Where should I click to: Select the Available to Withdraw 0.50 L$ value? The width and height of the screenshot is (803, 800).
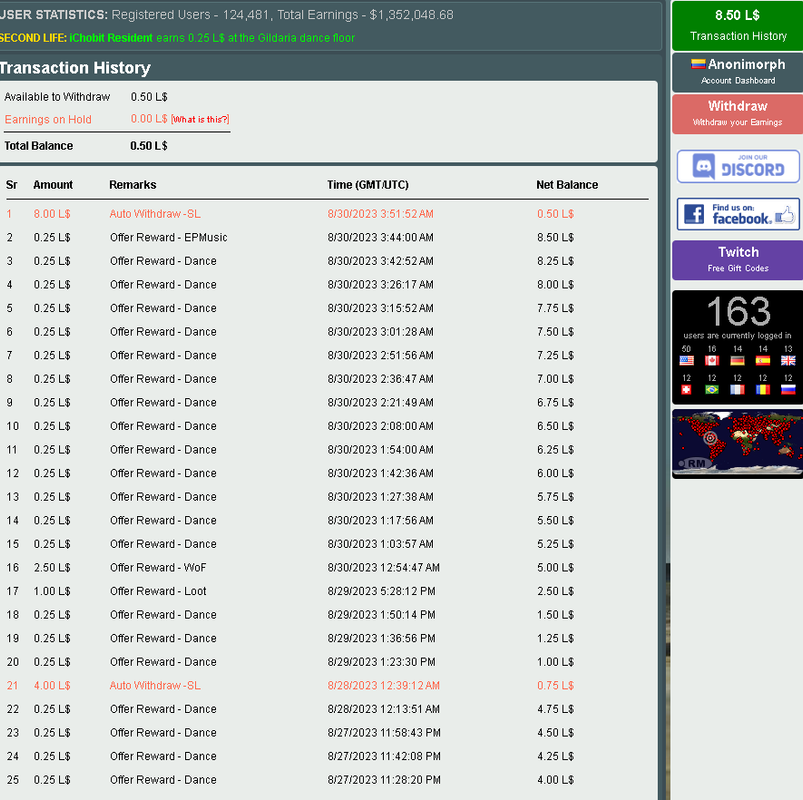click(149, 97)
